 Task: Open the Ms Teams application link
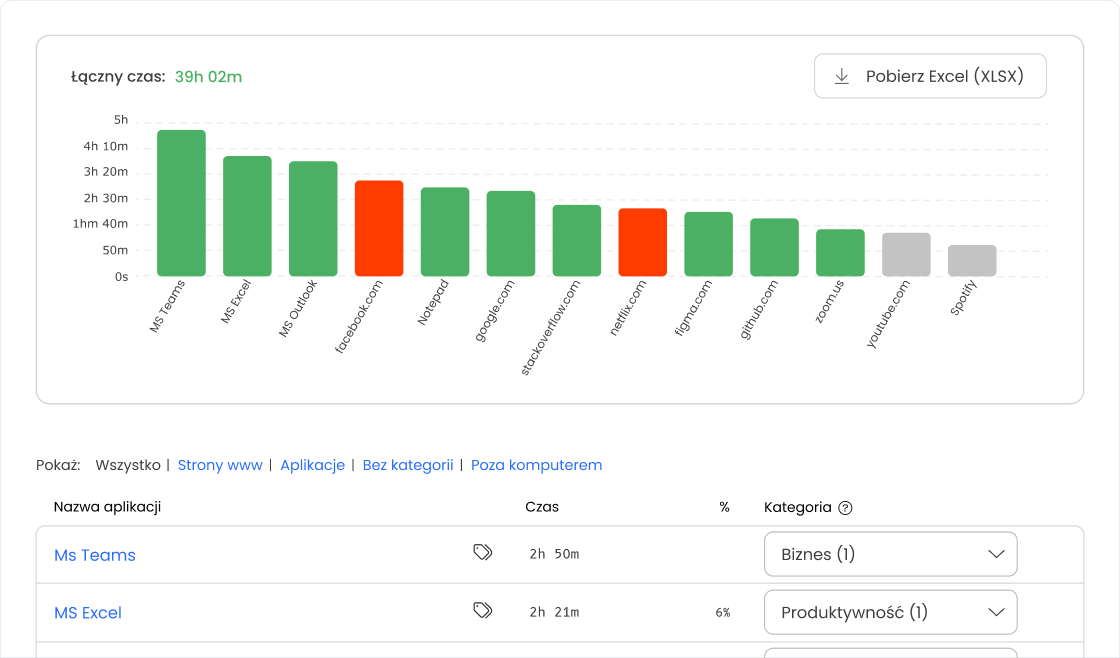pyautogui.click(x=95, y=555)
